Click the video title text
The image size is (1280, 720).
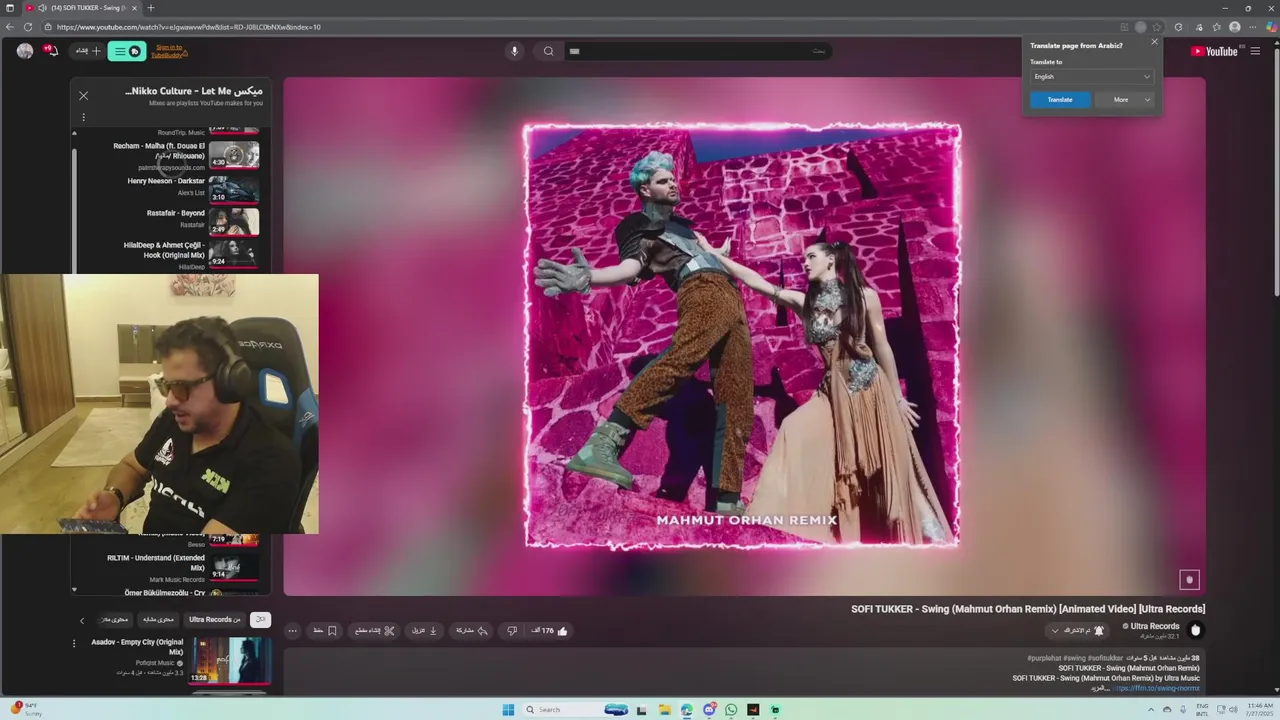[1028, 609]
